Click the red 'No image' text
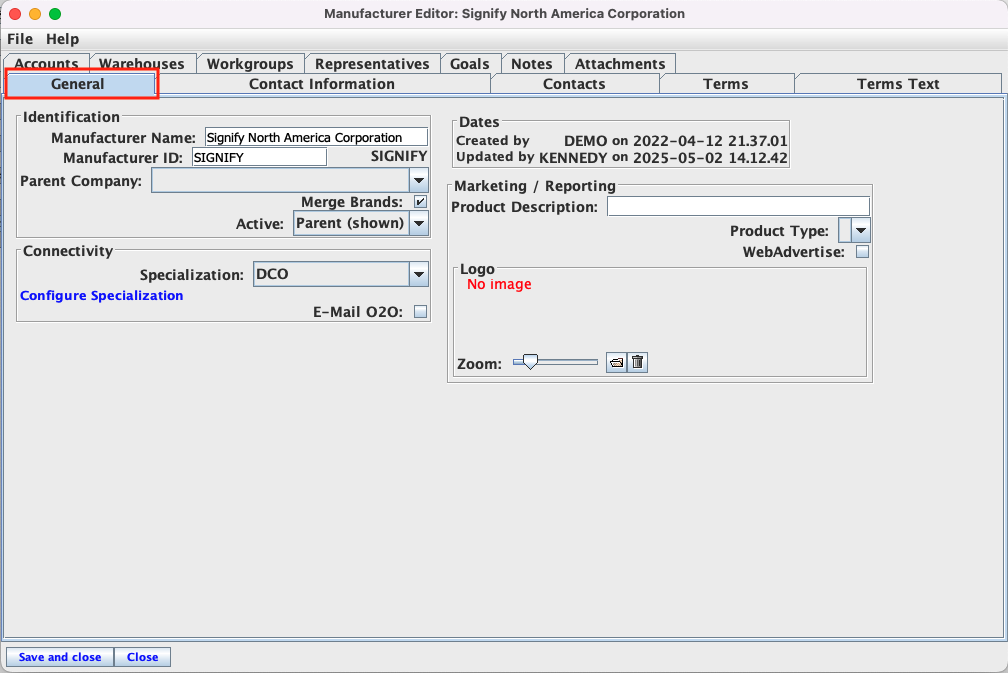The image size is (1008, 673). 499,284
